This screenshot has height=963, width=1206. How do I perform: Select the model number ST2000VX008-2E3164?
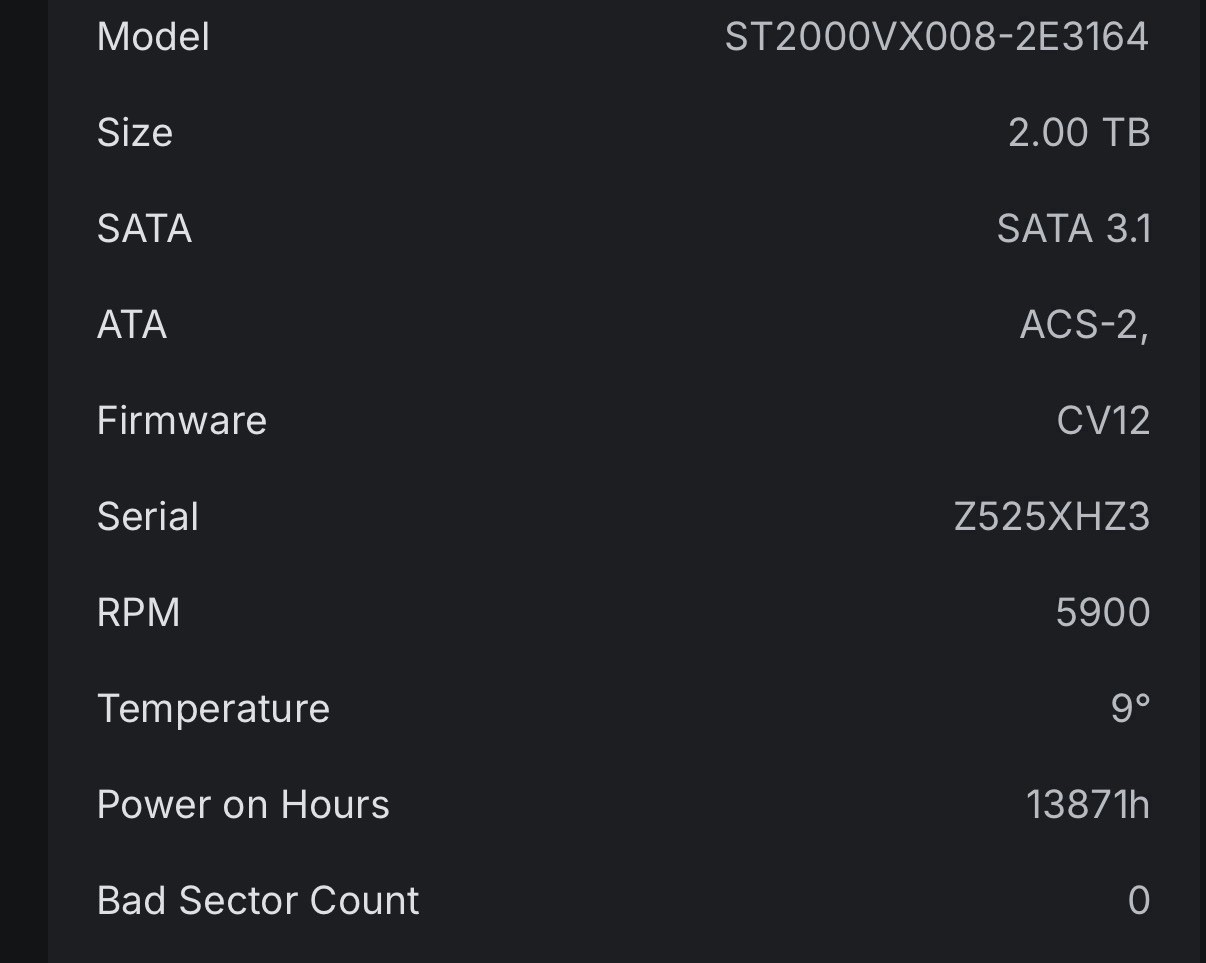click(x=936, y=37)
